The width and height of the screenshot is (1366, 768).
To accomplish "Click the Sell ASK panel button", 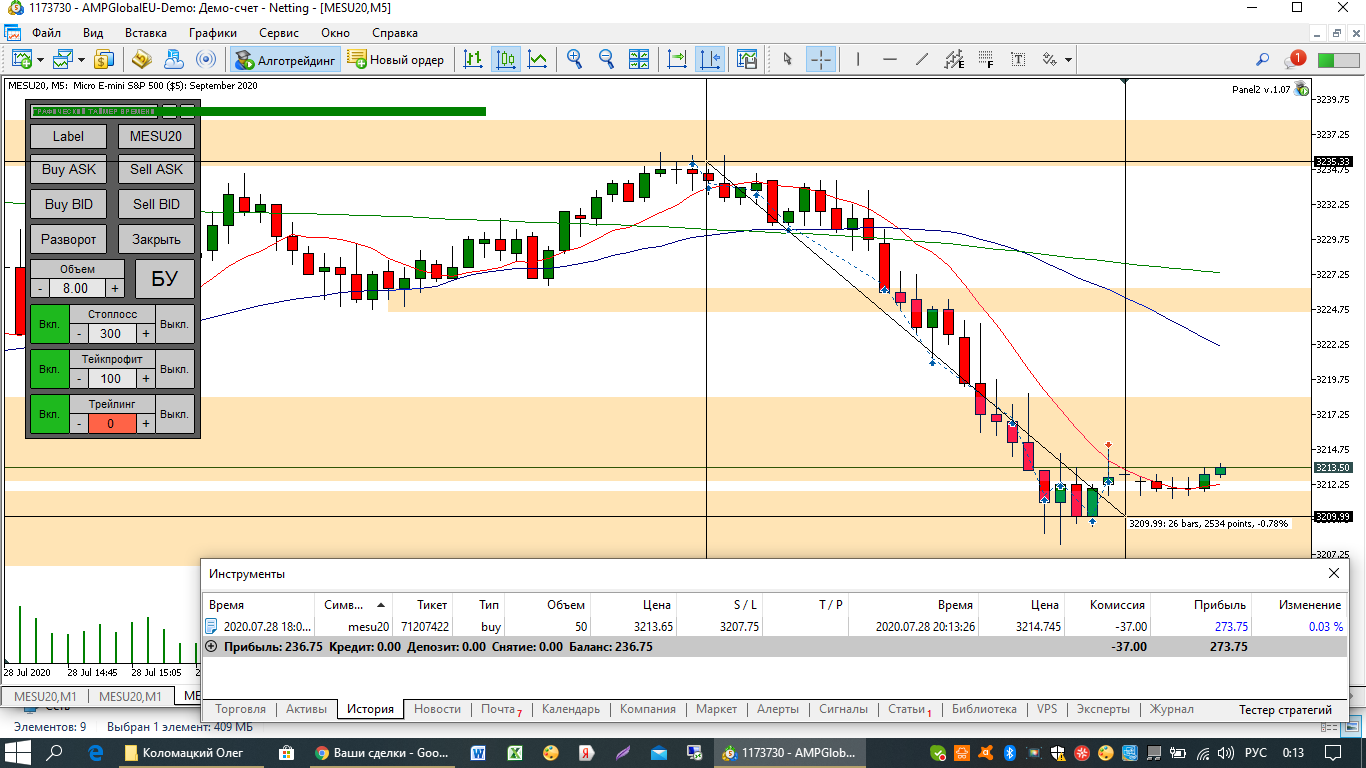I will tap(156, 169).
